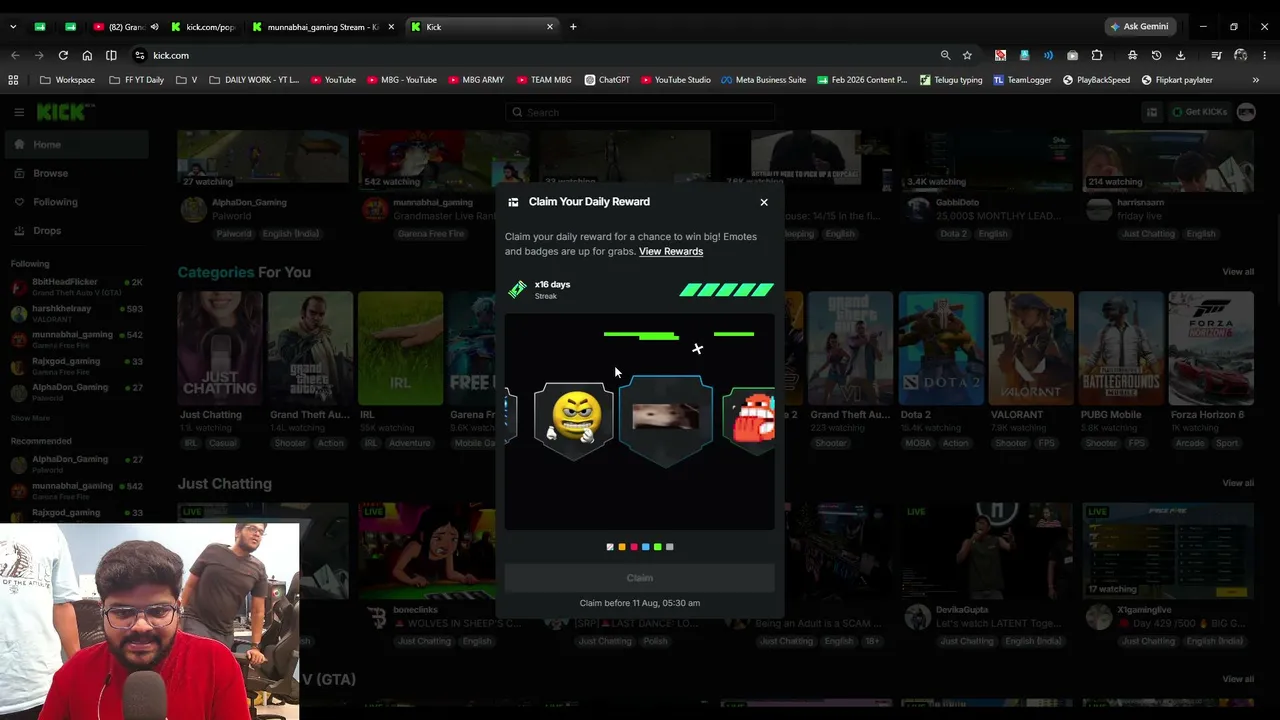Reload the current page
1280x720 pixels.
pyautogui.click(x=63, y=55)
